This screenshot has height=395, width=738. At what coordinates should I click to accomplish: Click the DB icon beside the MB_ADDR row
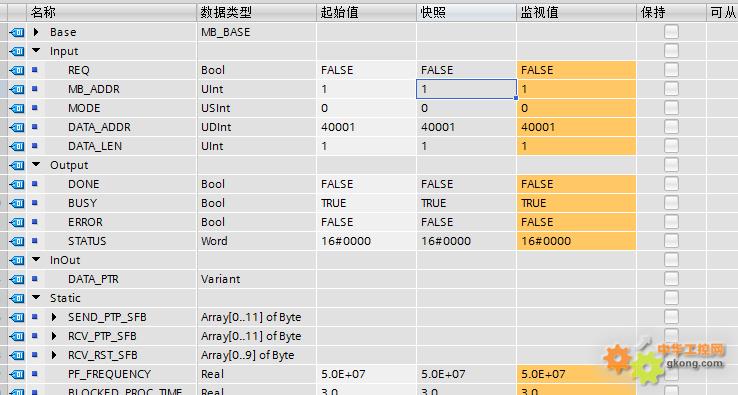(17, 89)
